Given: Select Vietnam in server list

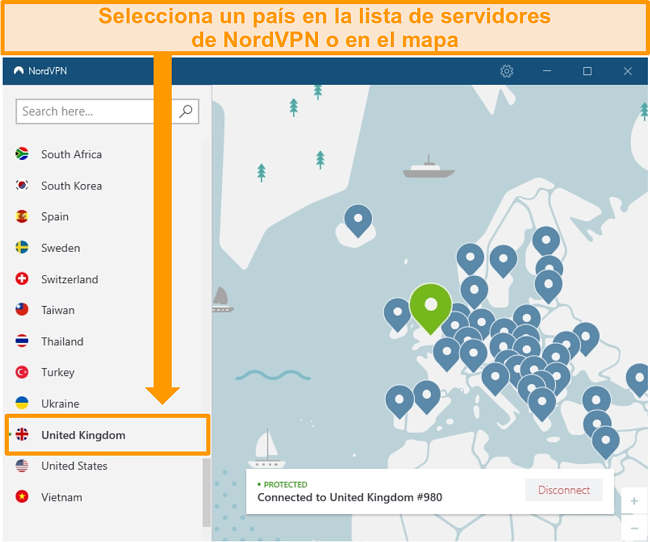Looking at the screenshot, I should tap(62, 497).
